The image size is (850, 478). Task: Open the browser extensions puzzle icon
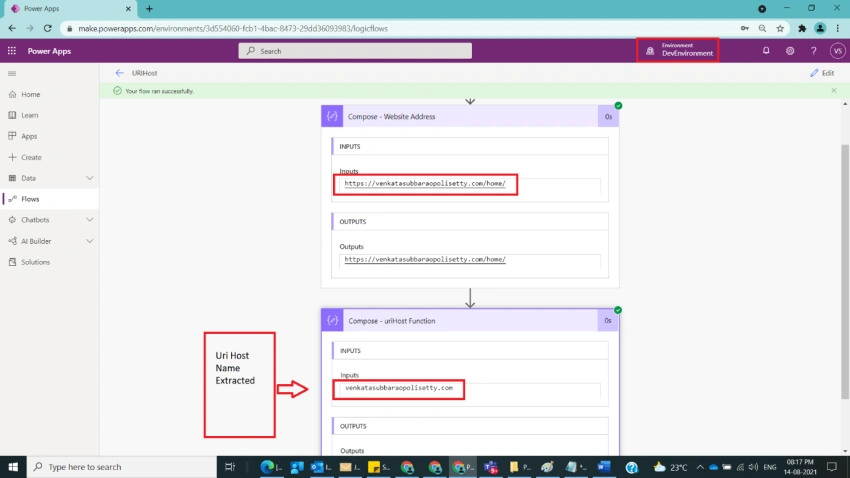(802, 29)
